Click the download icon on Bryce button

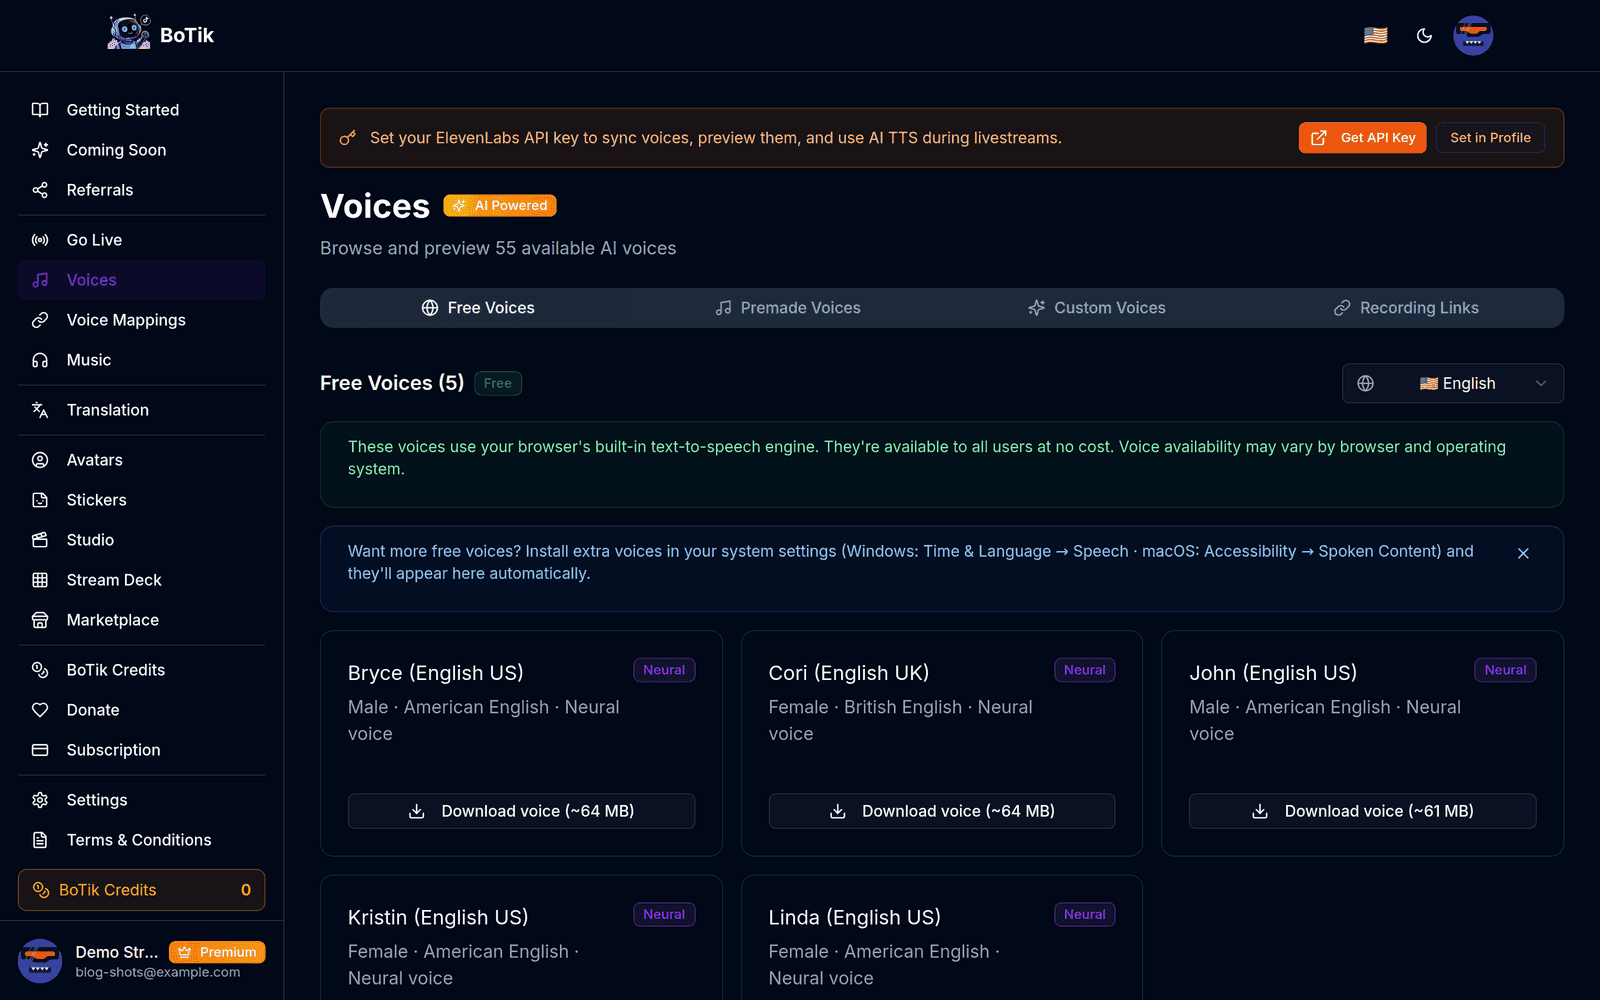[x=417, y=811]
